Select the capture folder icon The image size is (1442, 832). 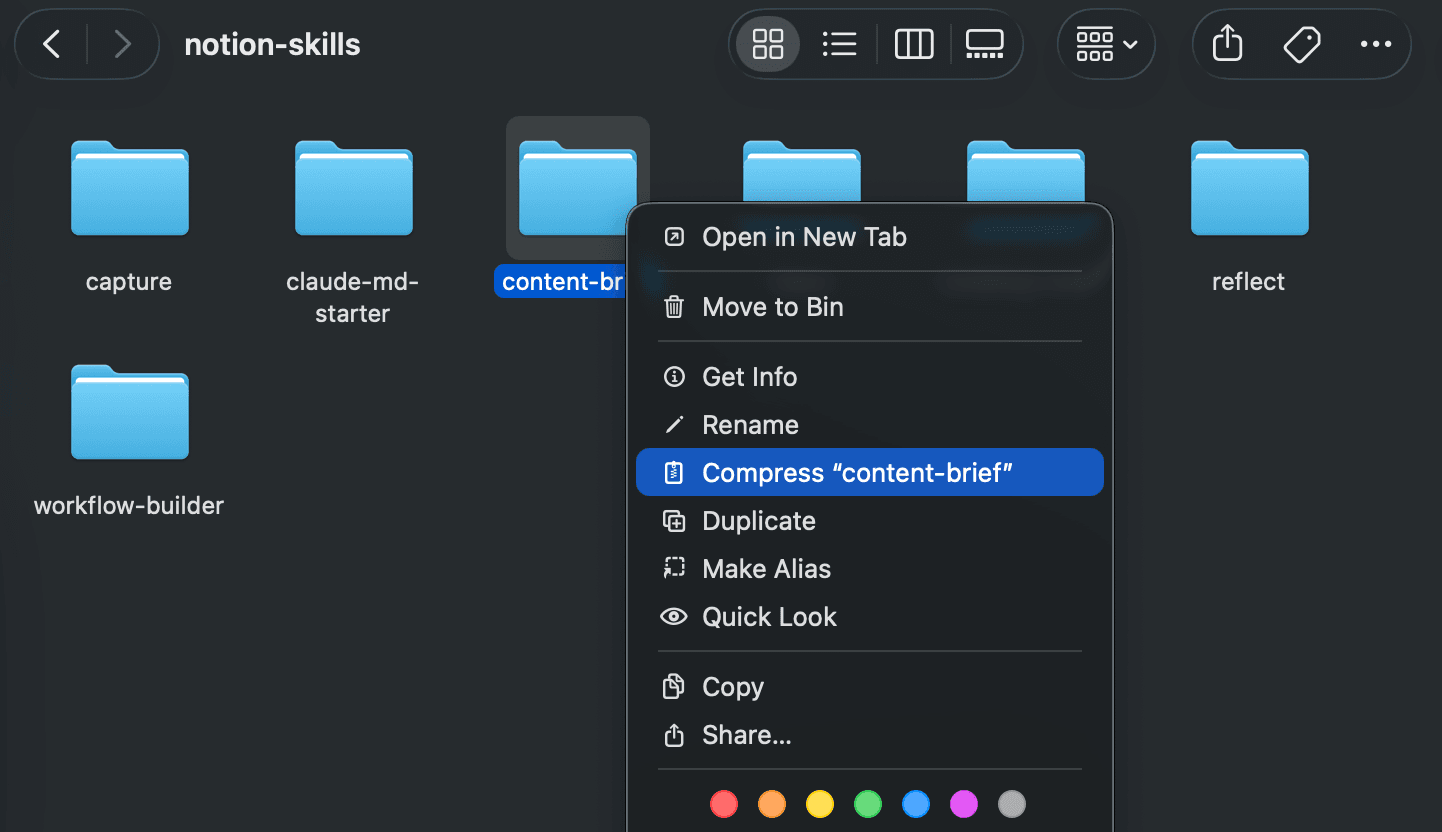(x=130, y=188)
